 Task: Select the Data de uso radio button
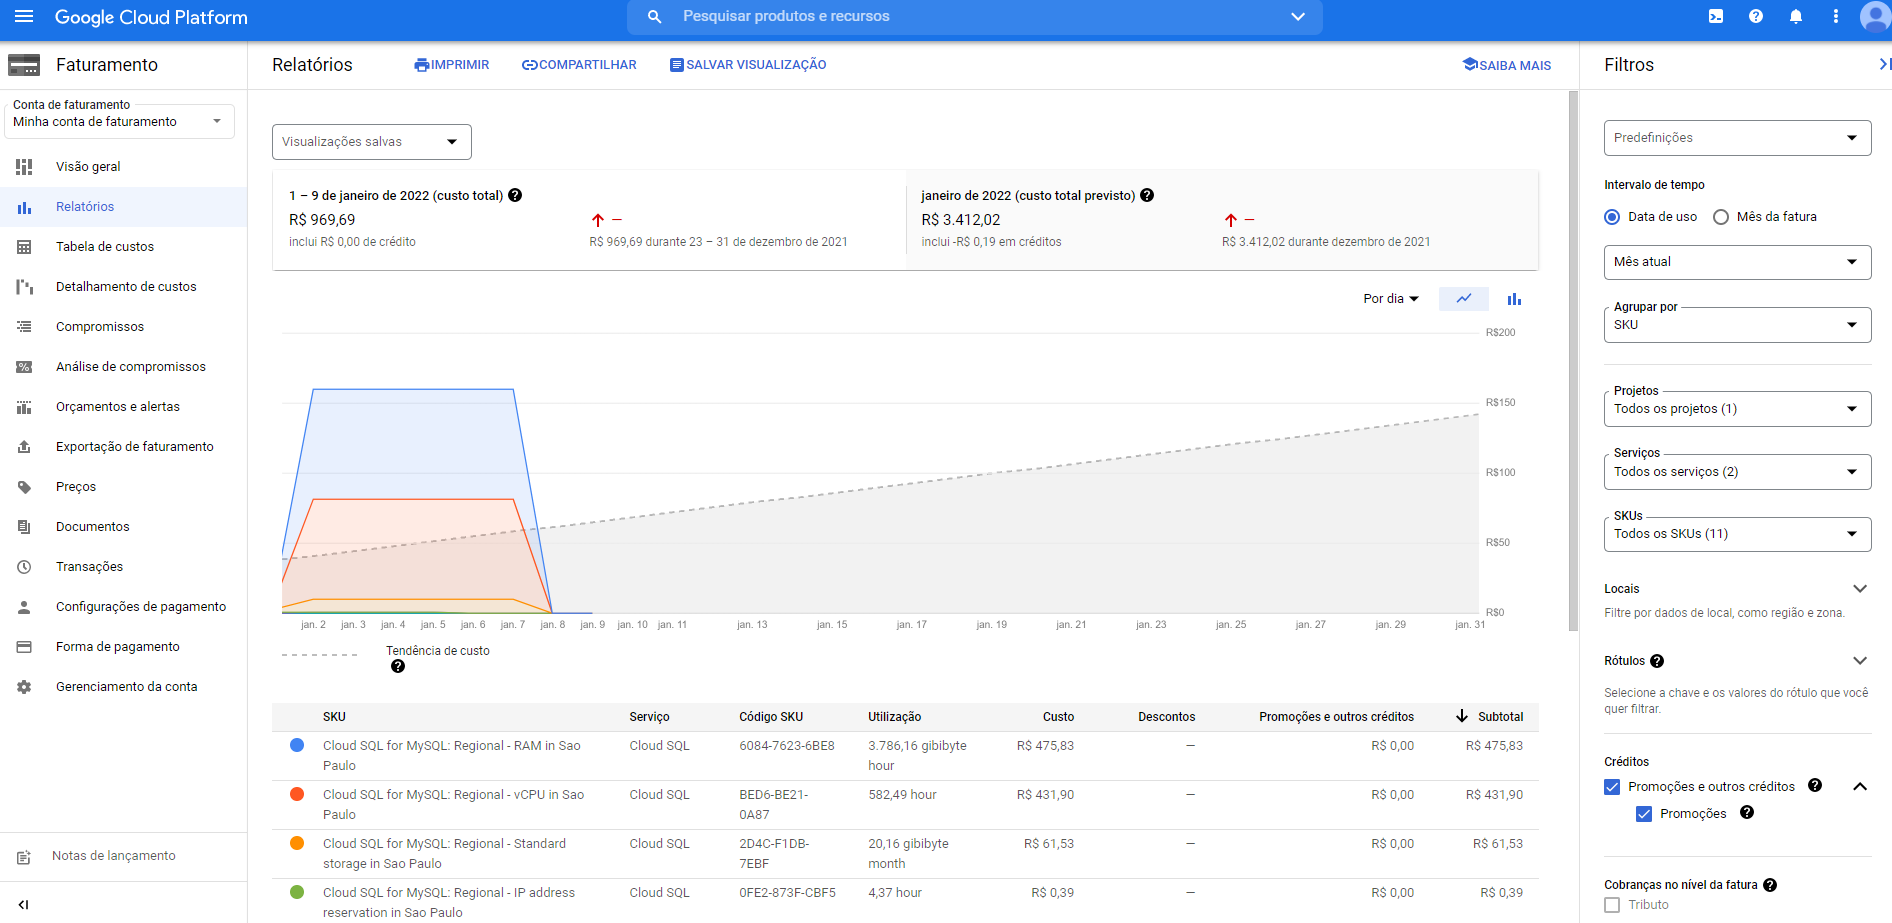point(1612,217)
